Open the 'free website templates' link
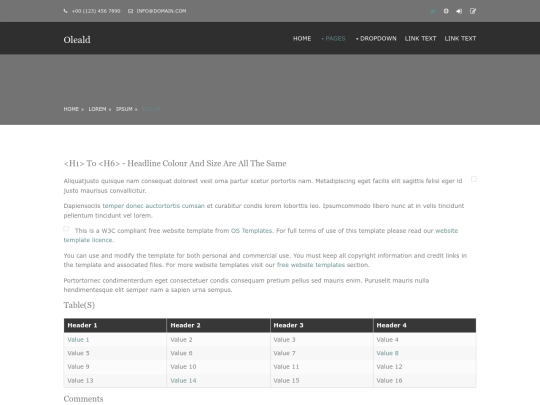 coord(311,265)
